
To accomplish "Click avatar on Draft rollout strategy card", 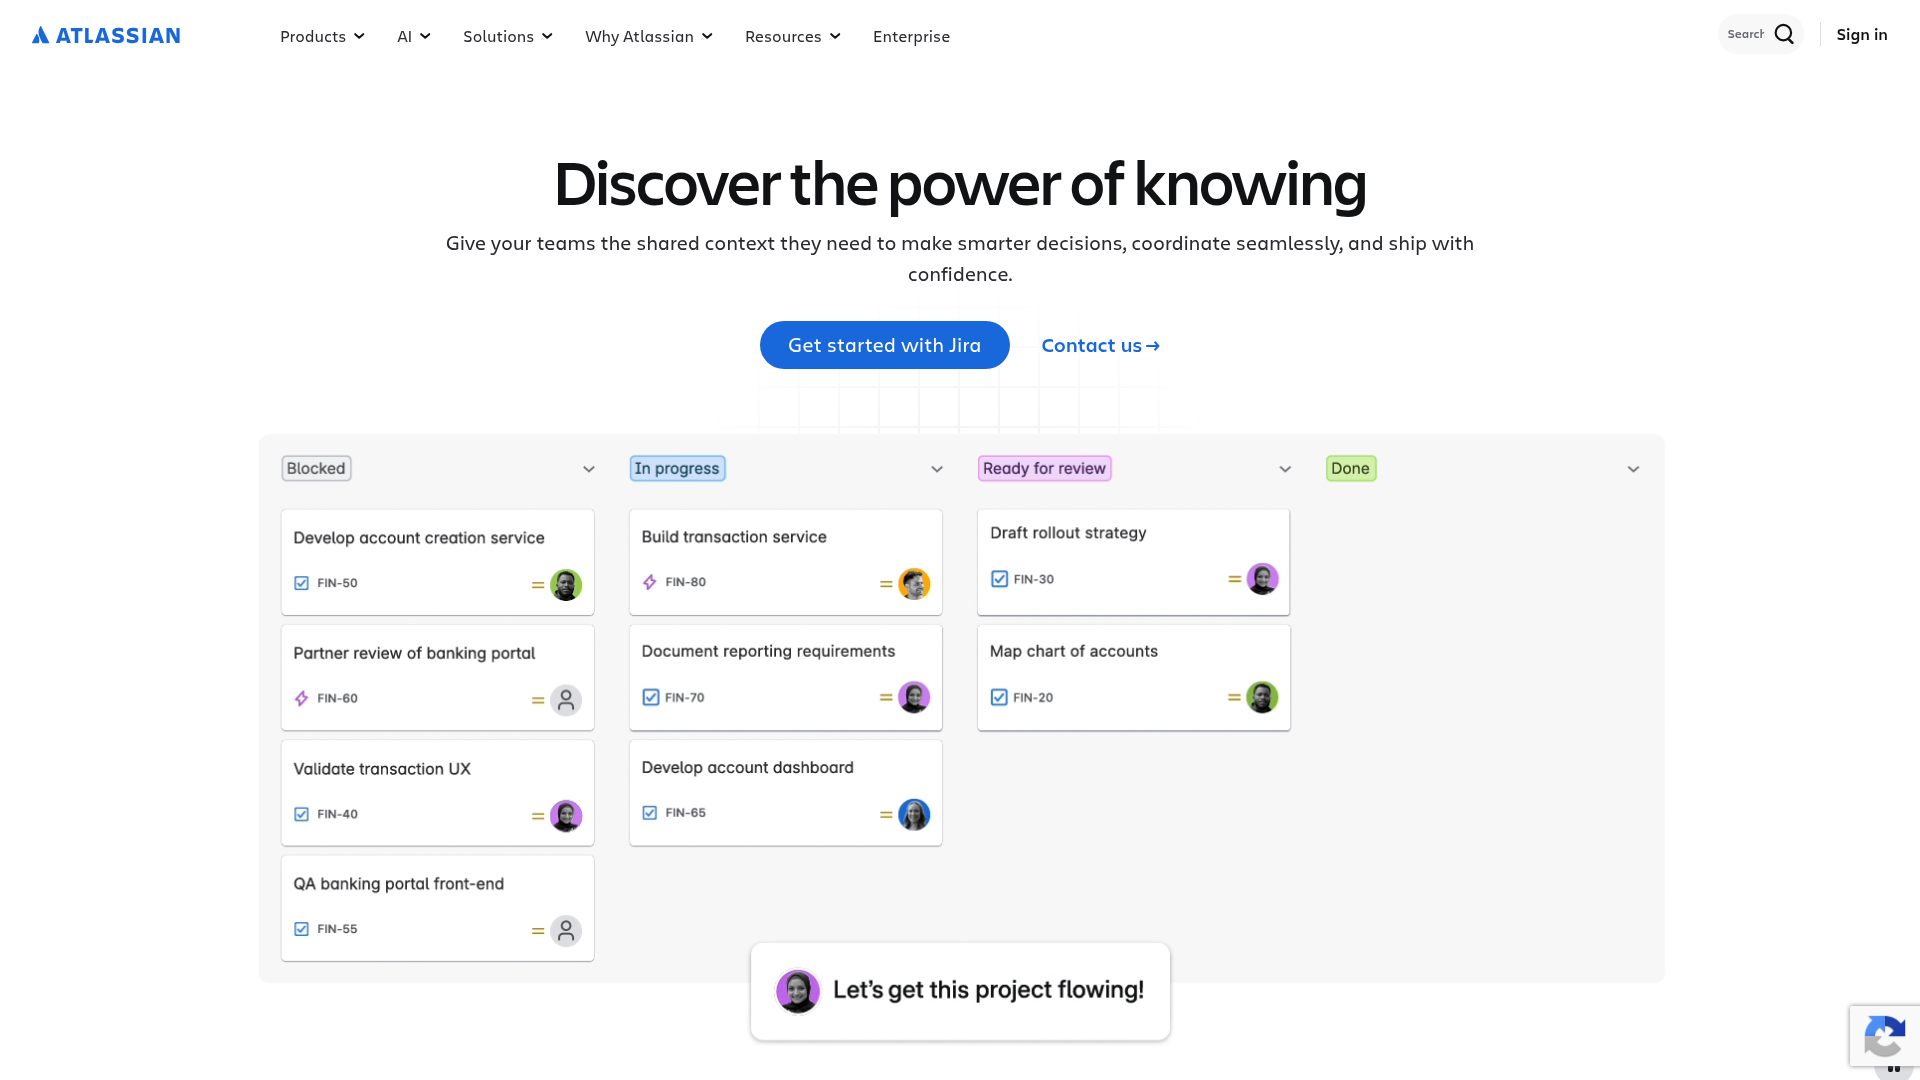I will click(1262, 579).
